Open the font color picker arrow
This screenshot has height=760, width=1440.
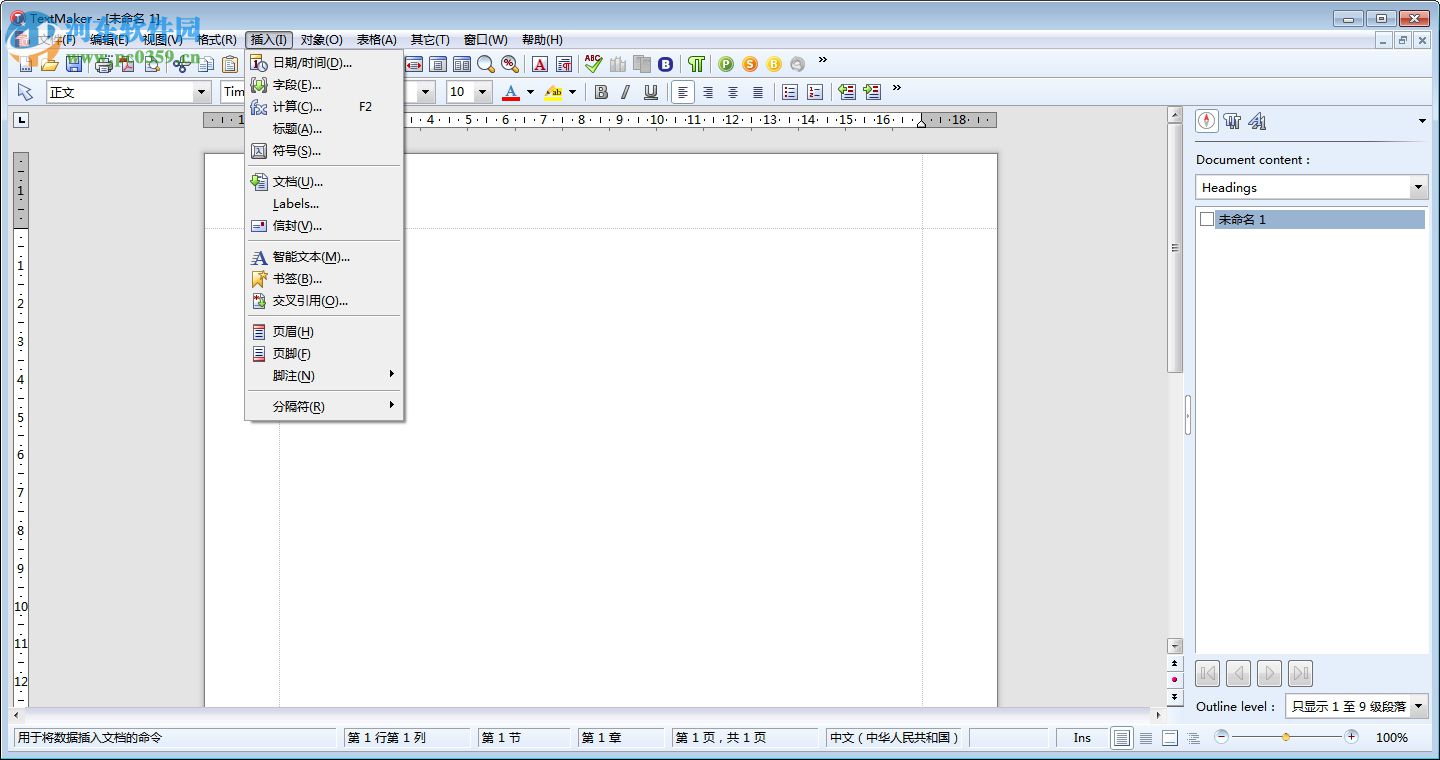click(x=529, y=92)
